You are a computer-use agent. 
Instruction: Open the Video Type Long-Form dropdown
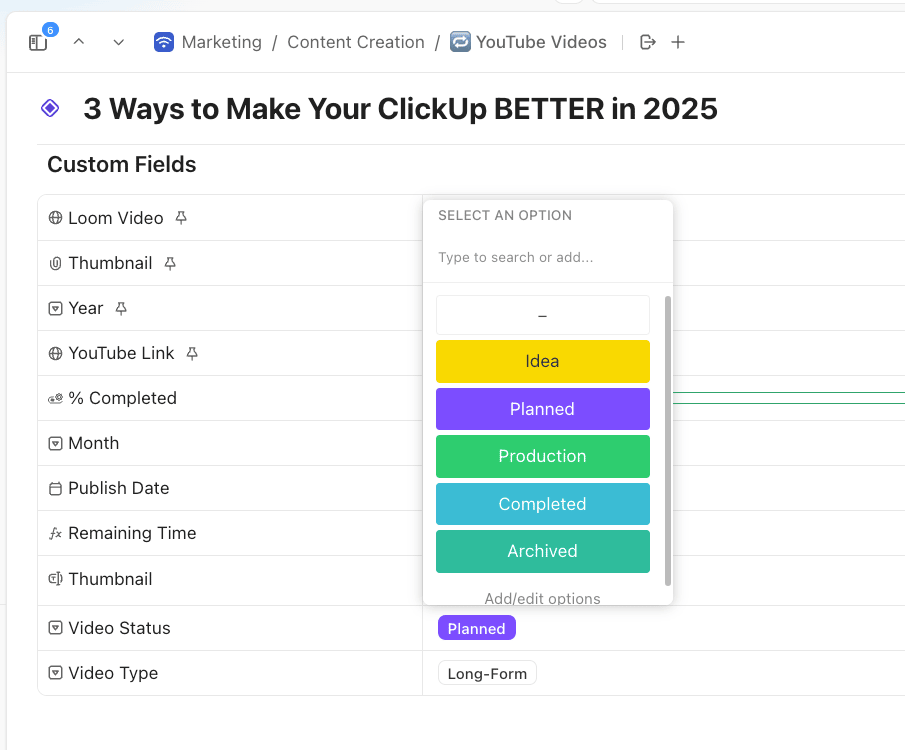pyautogui.click(x=487, y=673)
